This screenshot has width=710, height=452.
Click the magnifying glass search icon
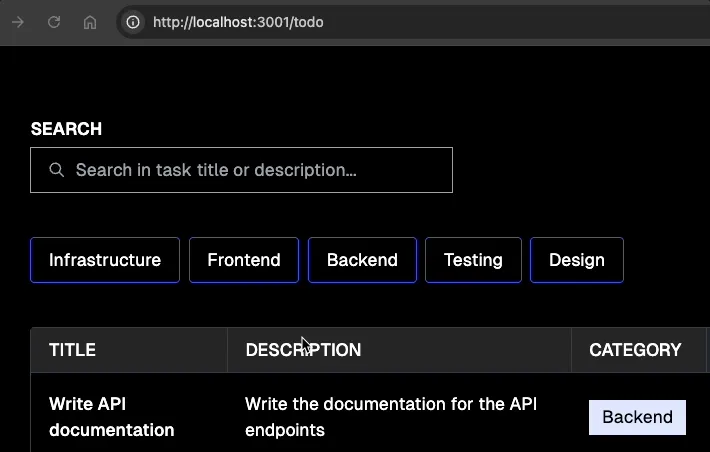pyautogui.click(x=57, y=170)
